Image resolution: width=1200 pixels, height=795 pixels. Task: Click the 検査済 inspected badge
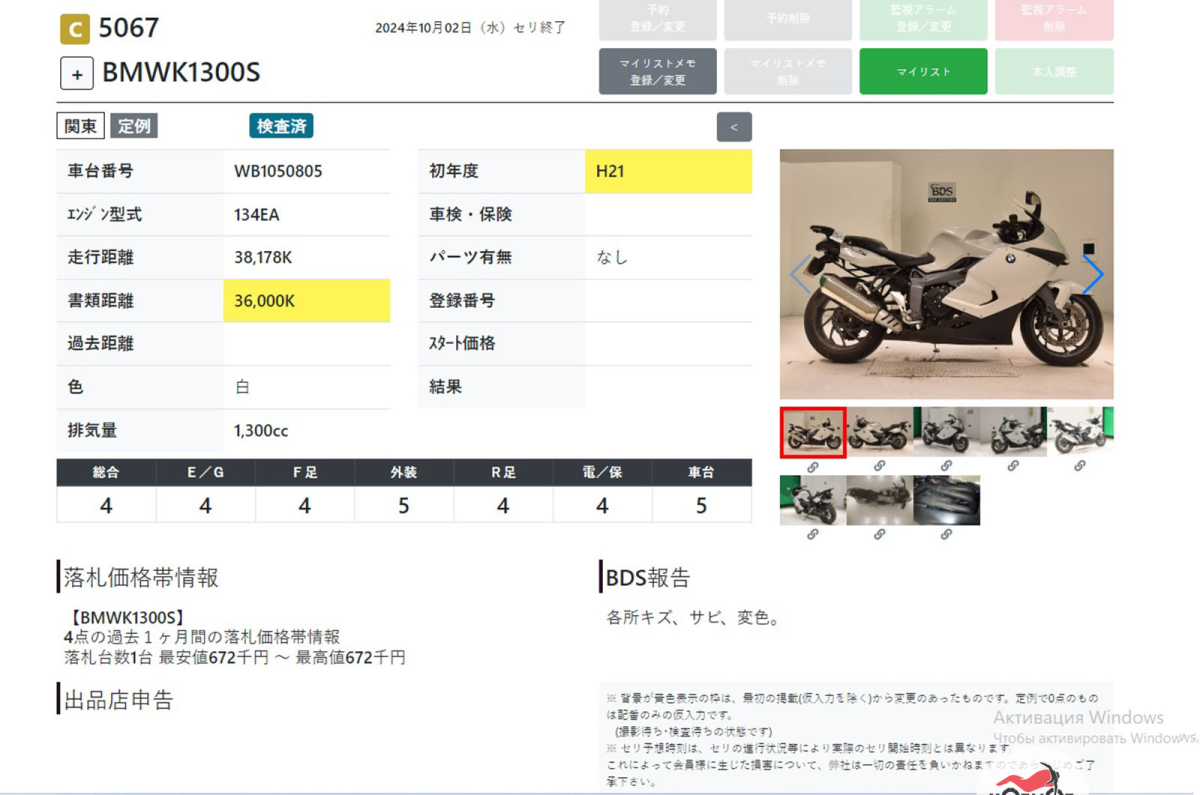pos(281,126)
